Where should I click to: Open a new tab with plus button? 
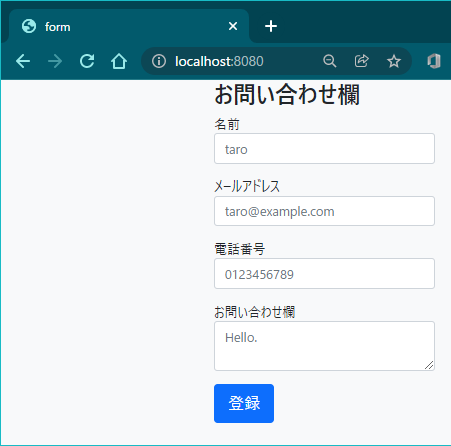pyautogui.click(x=271, y=26)
